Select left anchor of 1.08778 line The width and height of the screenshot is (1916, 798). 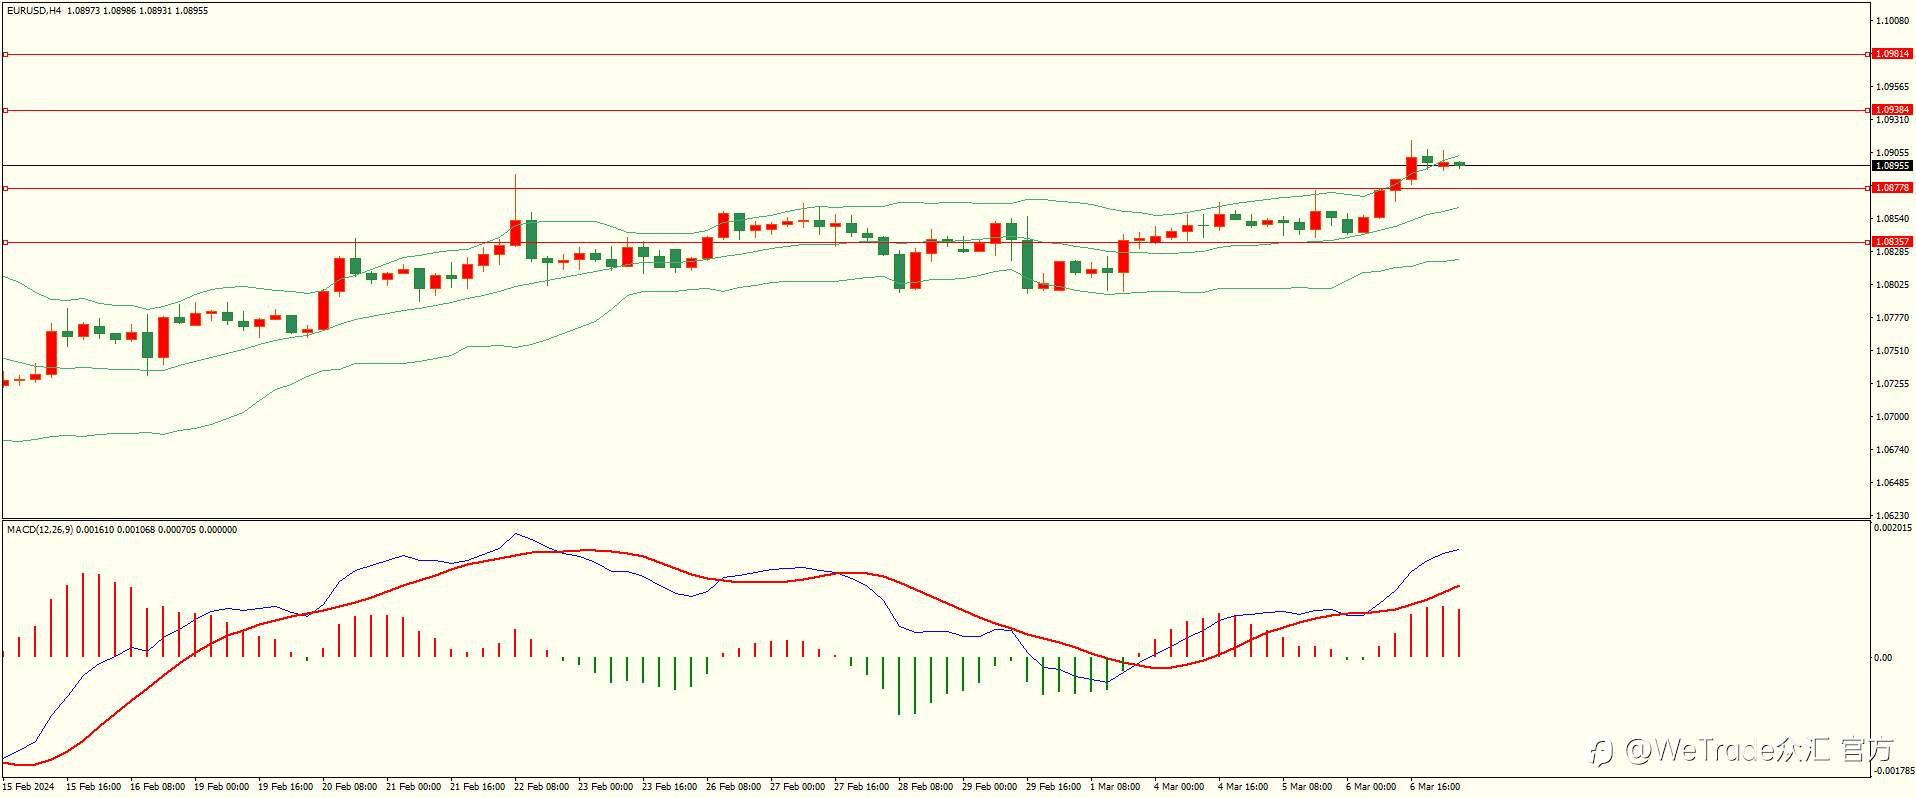5,188
